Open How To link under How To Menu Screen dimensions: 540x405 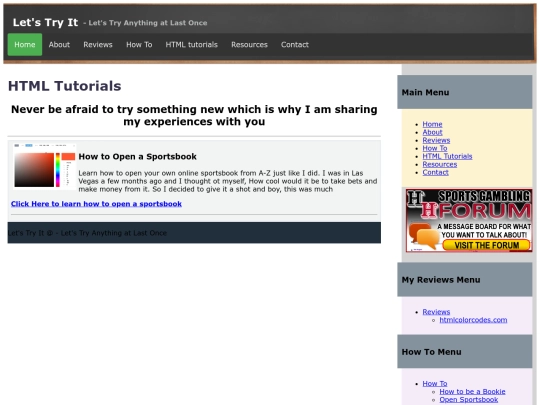coord(435,383)
